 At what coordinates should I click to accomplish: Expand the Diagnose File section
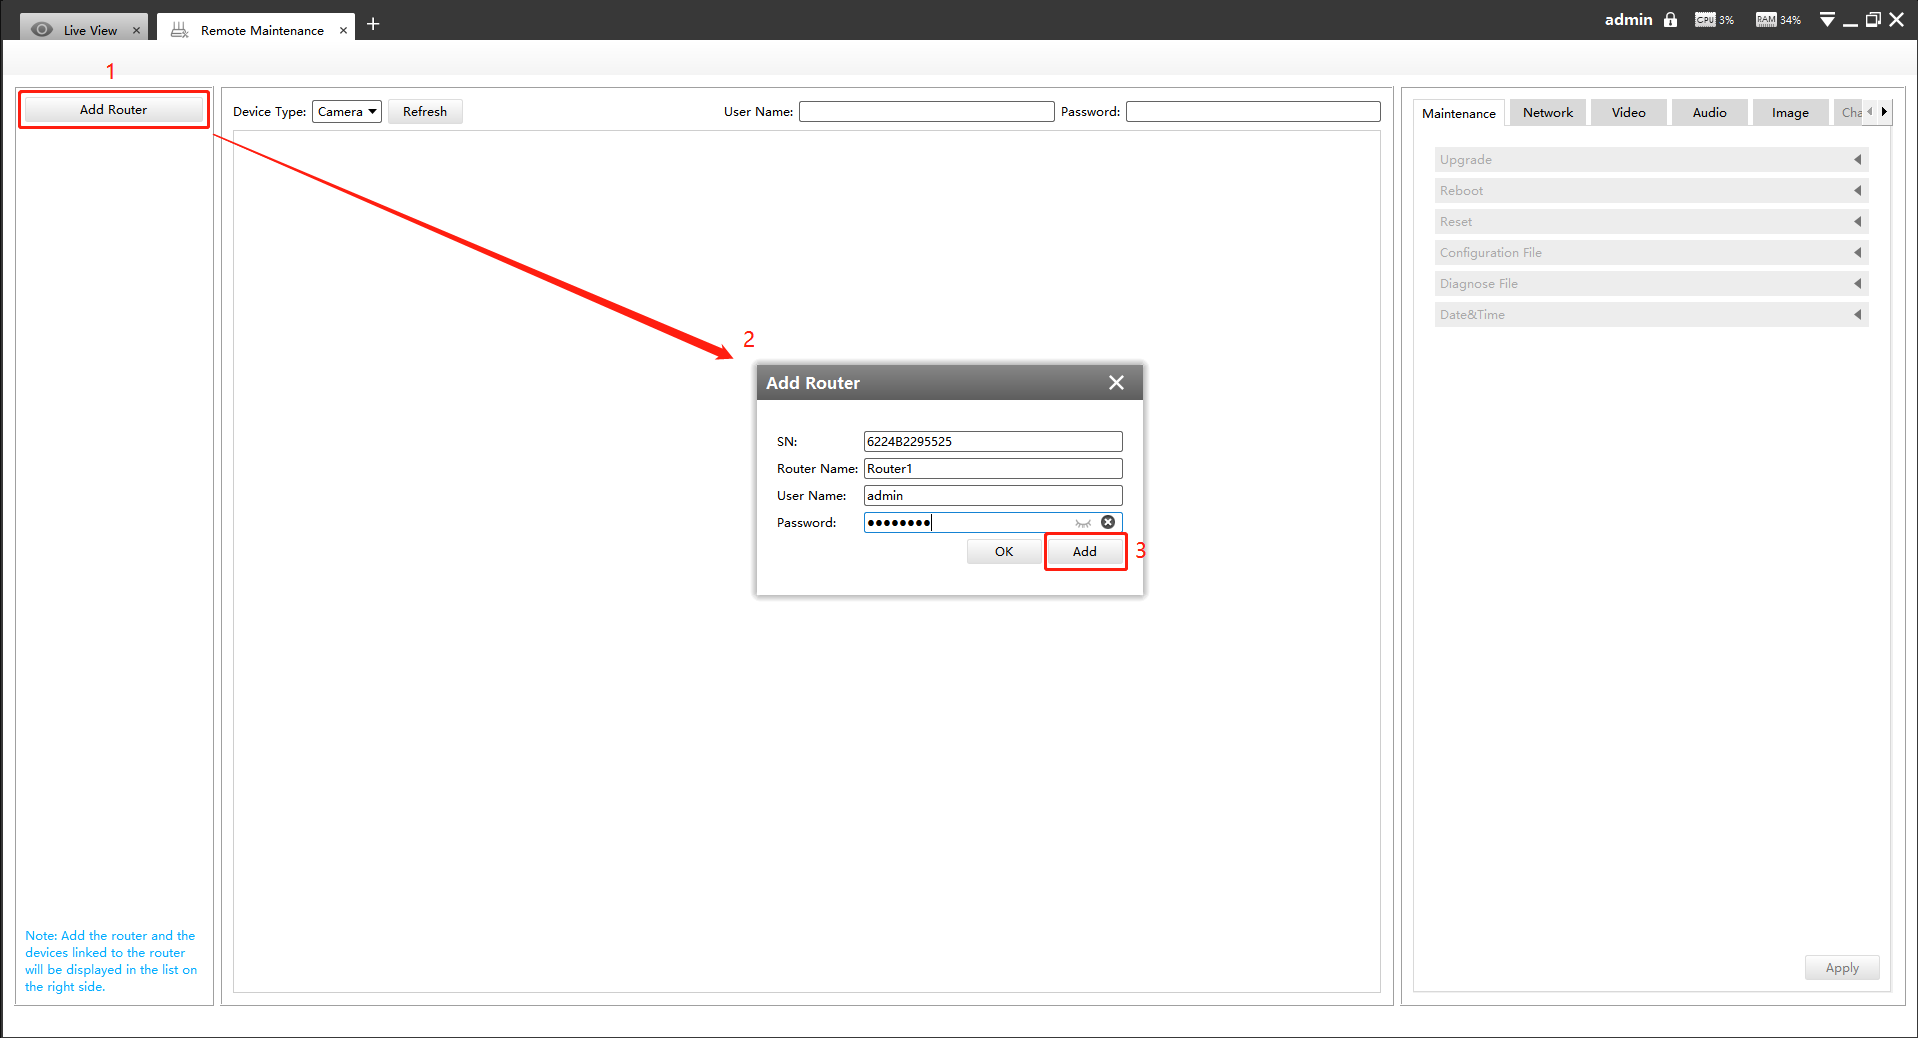click(1651, 284)
